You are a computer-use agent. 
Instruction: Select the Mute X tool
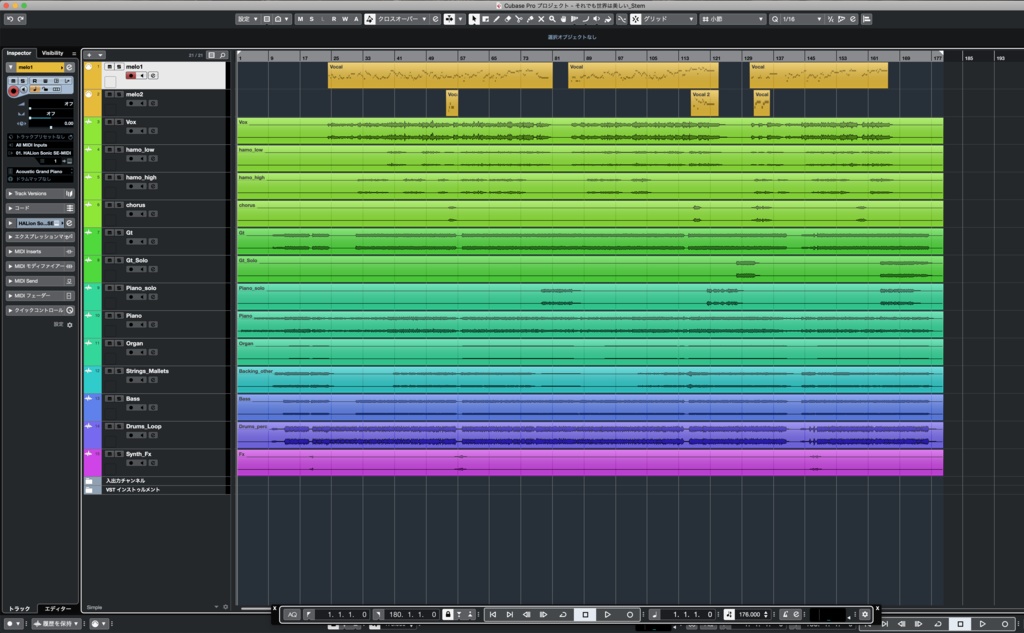coord(541,19)
